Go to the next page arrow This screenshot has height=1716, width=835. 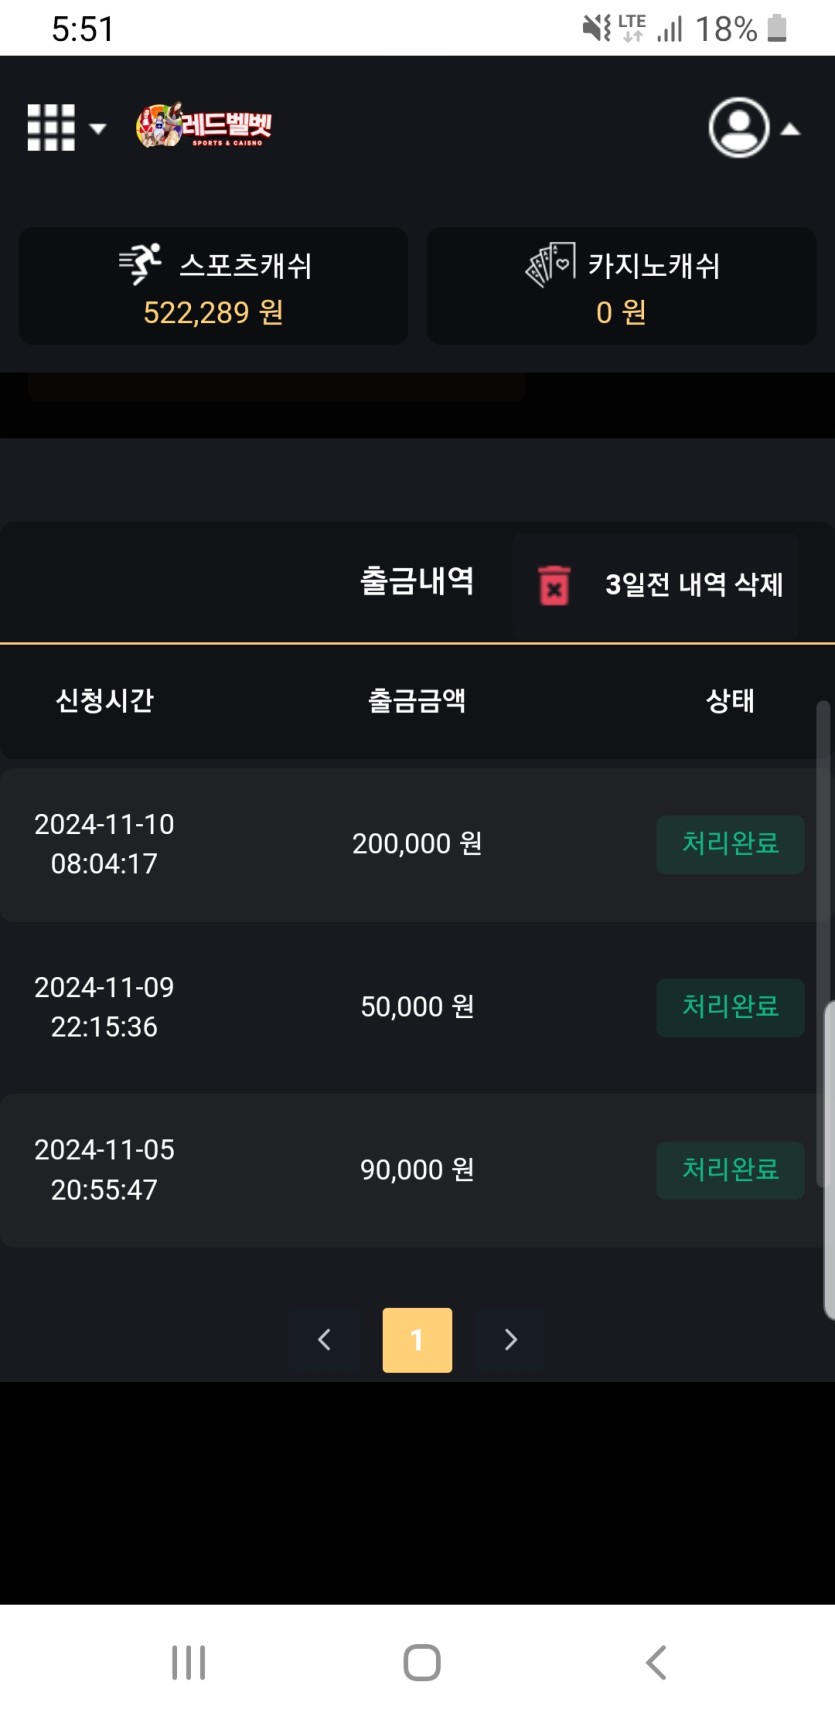click(511, 1340)
